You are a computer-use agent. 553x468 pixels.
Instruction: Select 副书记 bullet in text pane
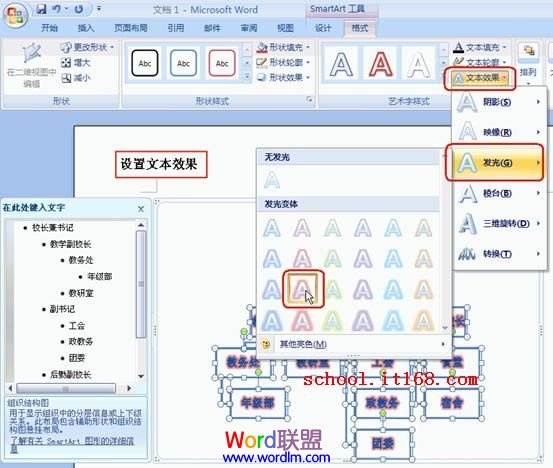62,309
